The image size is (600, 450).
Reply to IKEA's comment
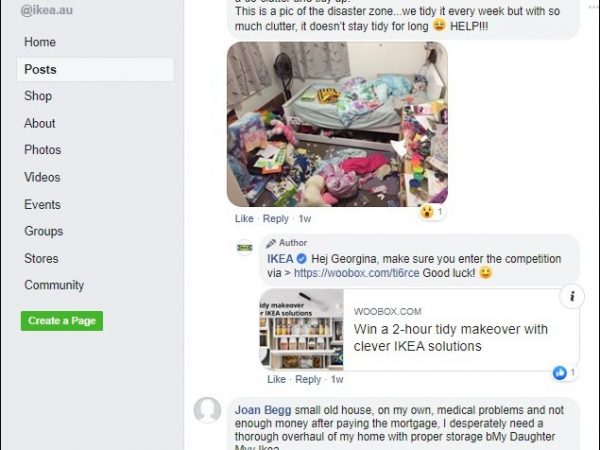pyautogui.click(x=308, y=379)
